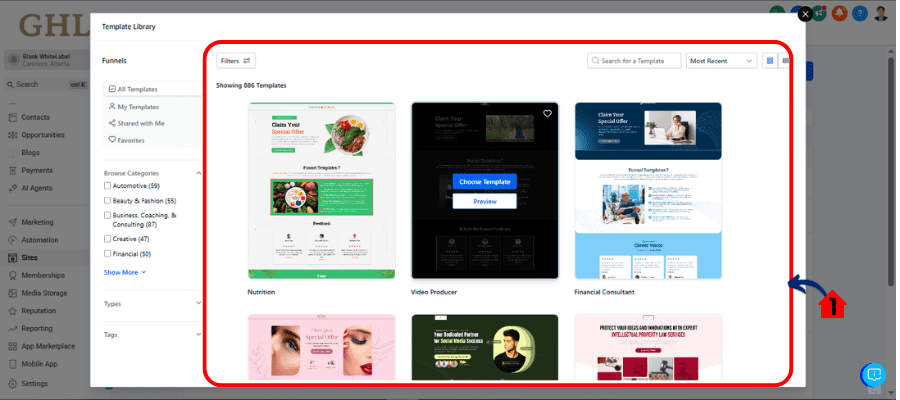Screen dimensions: 900x400
Task: Collapse the Browse Categories section
Action: click(x=199, y=173)
